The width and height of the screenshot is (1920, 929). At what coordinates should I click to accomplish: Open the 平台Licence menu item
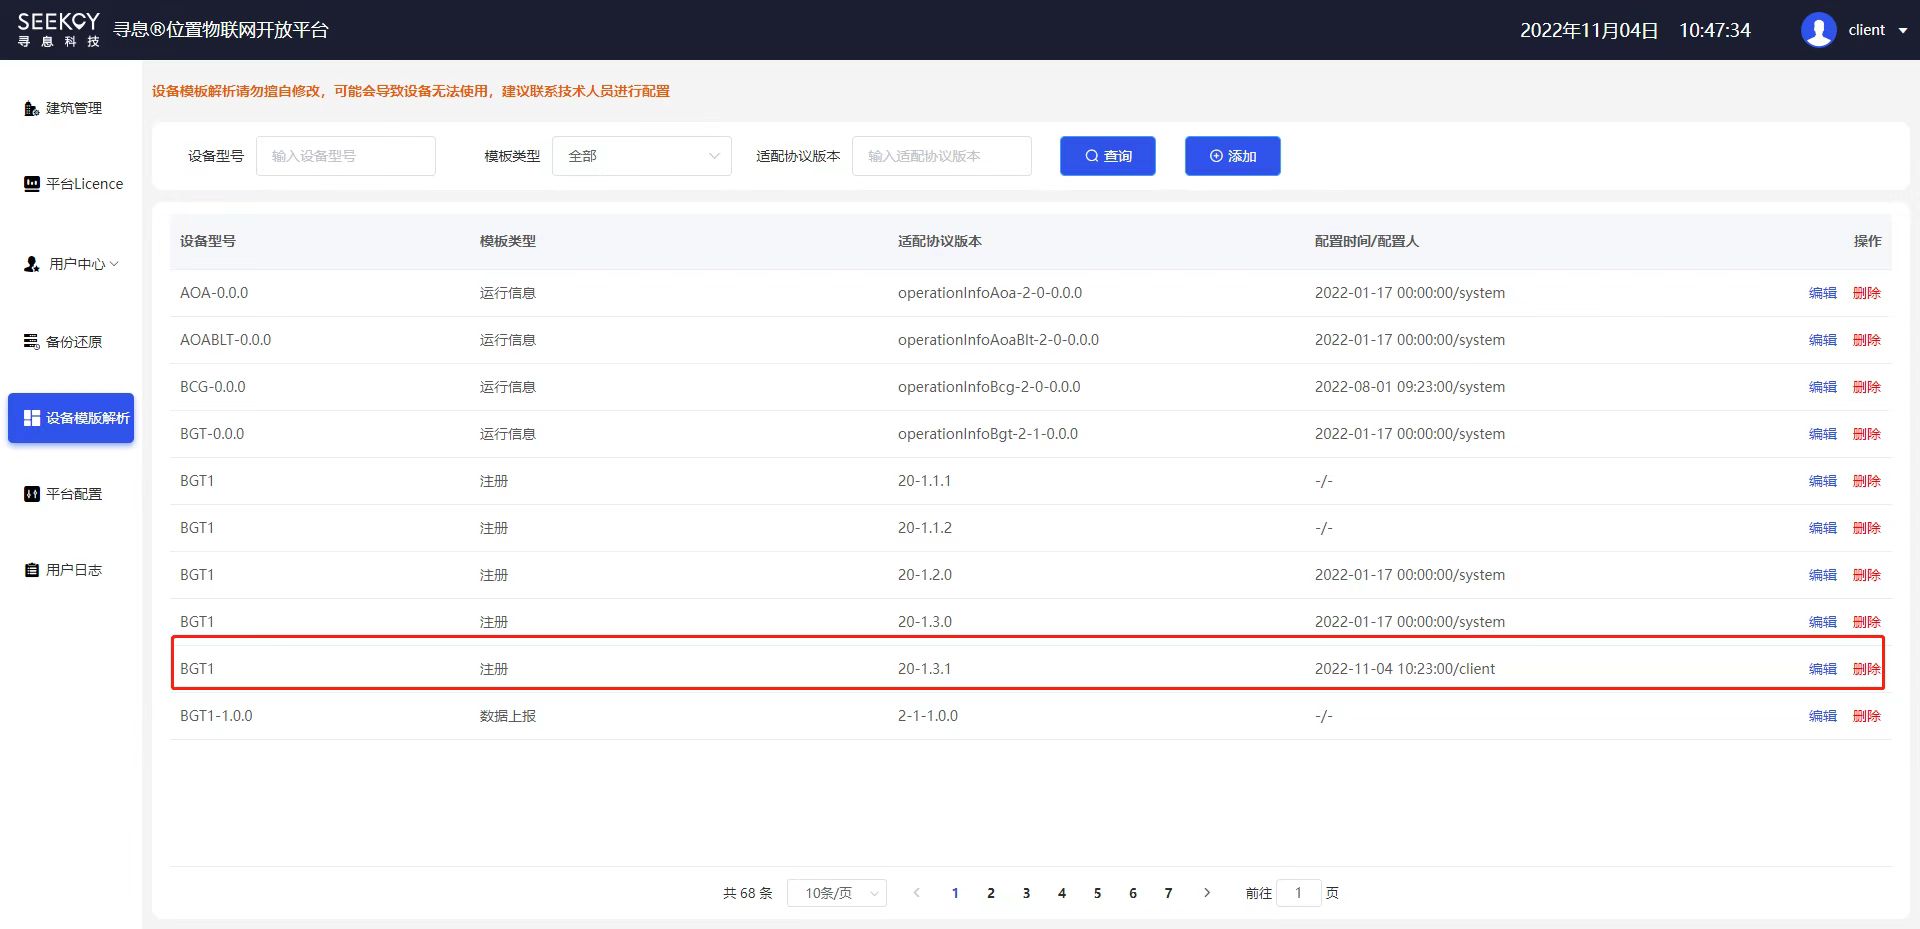coord(71,184)
